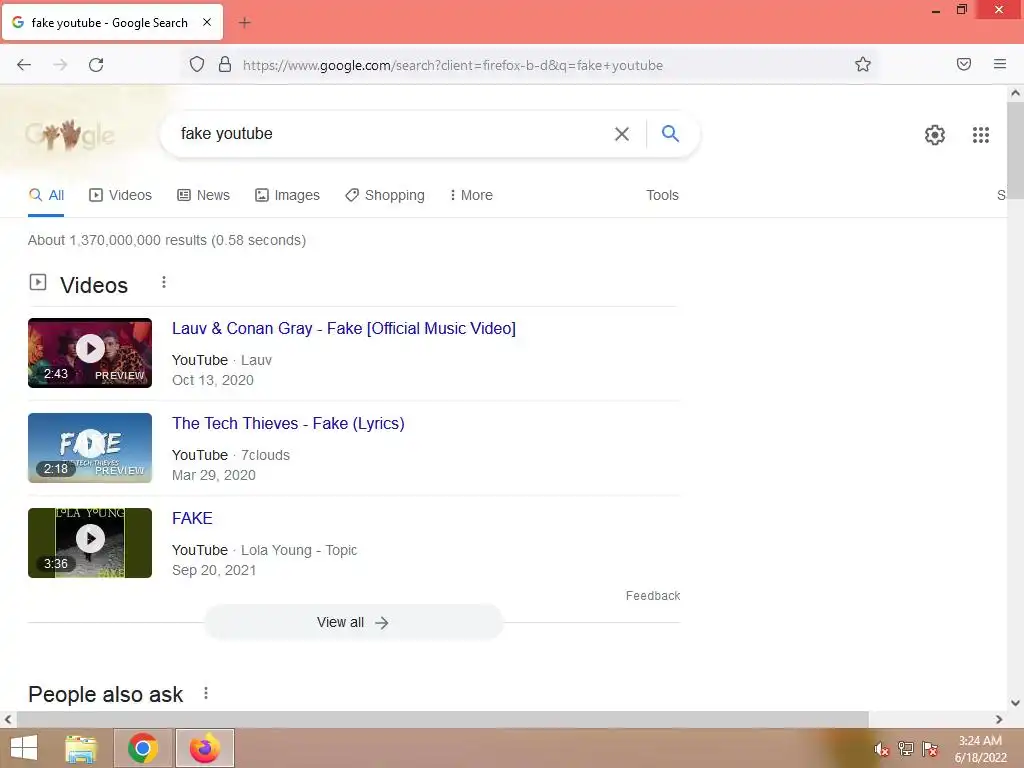This screenshot has width=1024, height=768.
Task: Click the 'About 1,370,000,000 results' text
Action: 167,240
